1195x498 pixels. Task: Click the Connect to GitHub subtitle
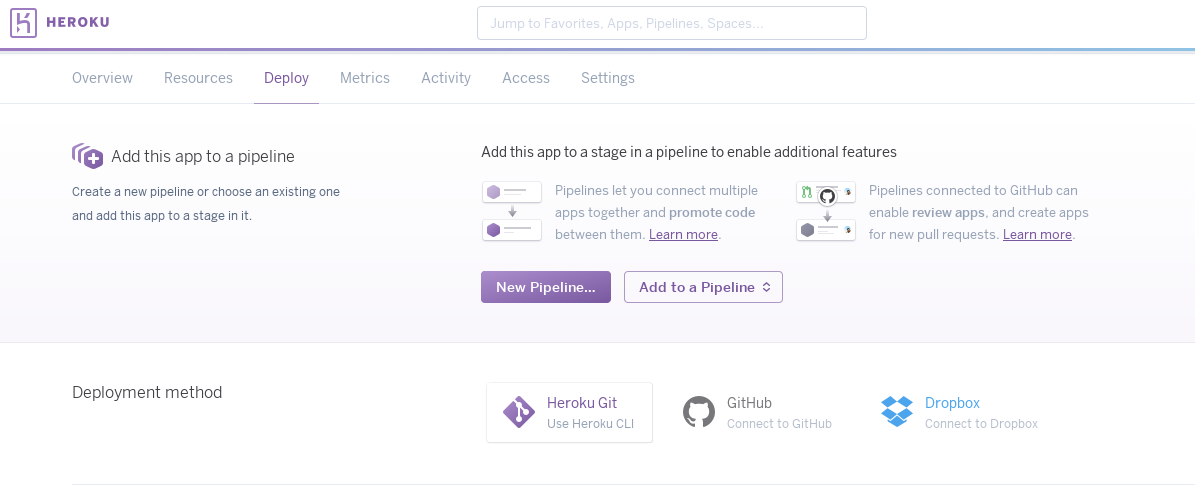[x=779, y=424]
